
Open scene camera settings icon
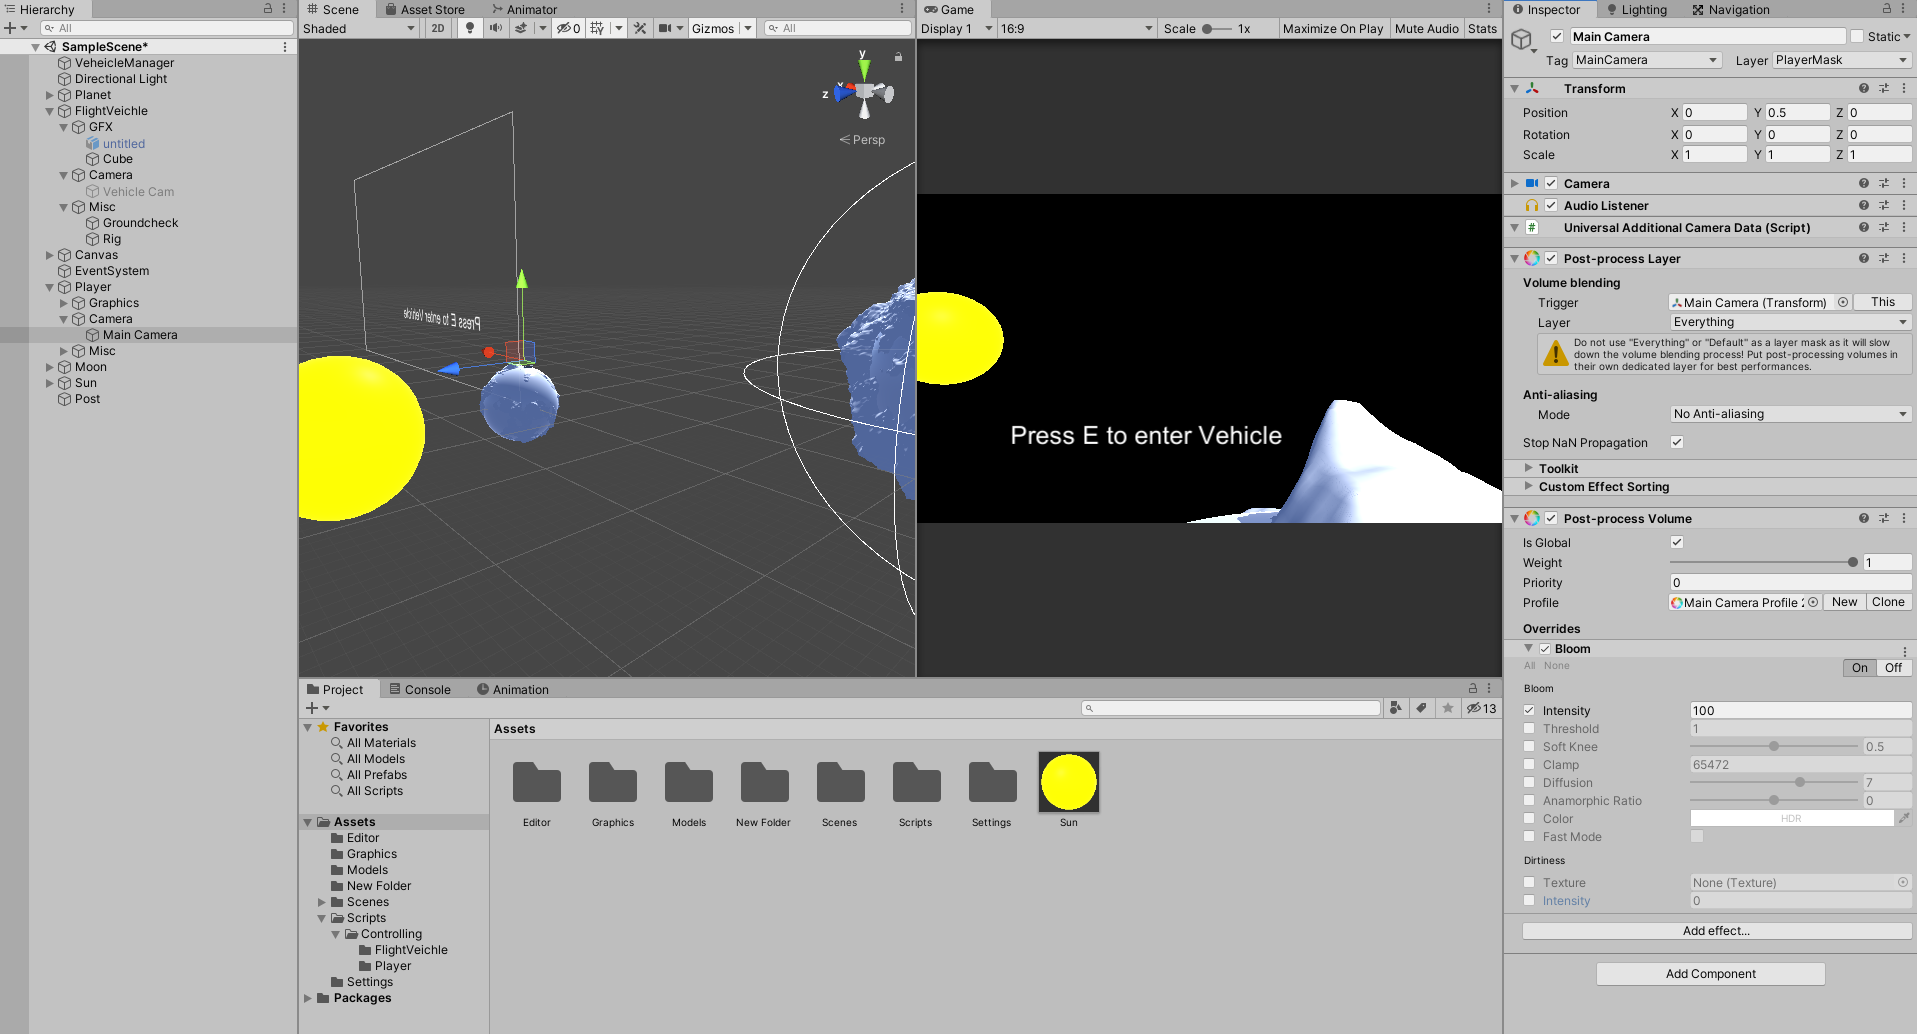tap(665, 28)
